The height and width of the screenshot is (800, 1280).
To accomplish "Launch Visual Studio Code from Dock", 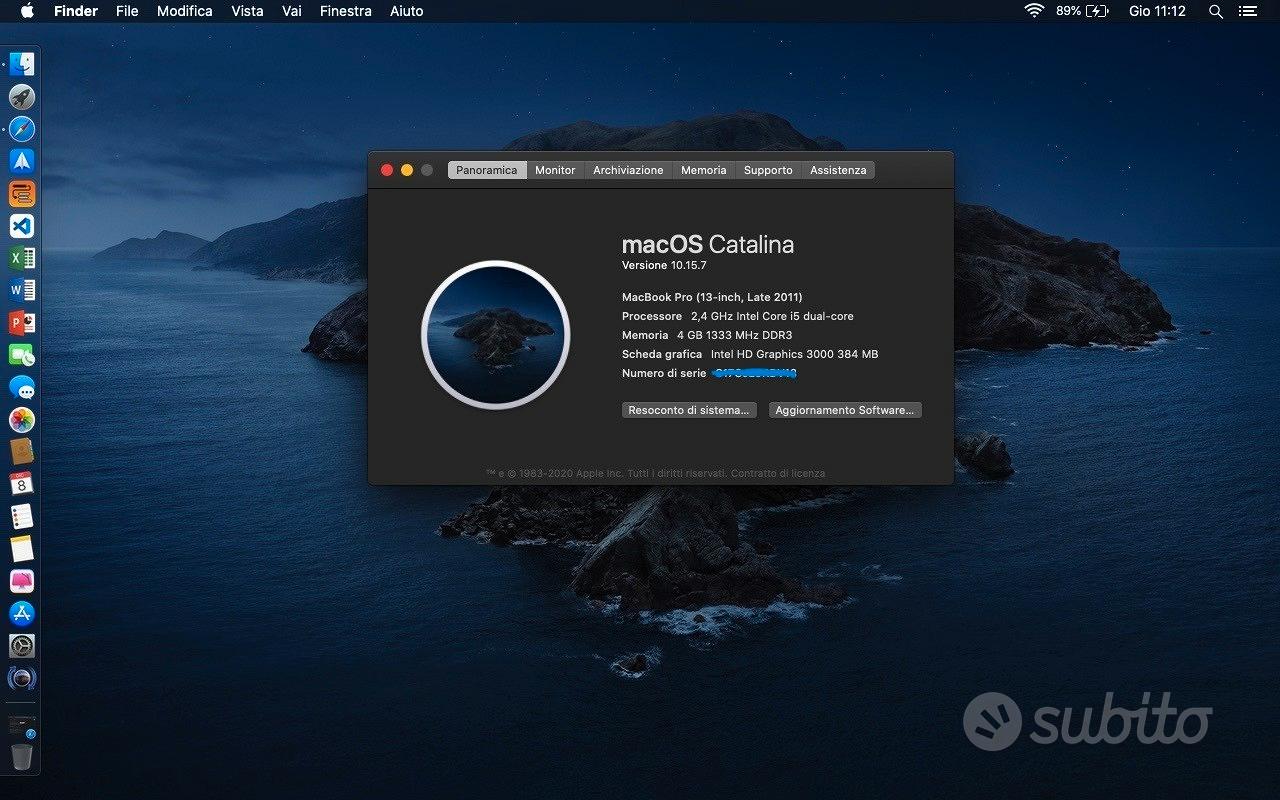I will click(x=21, y=226).
